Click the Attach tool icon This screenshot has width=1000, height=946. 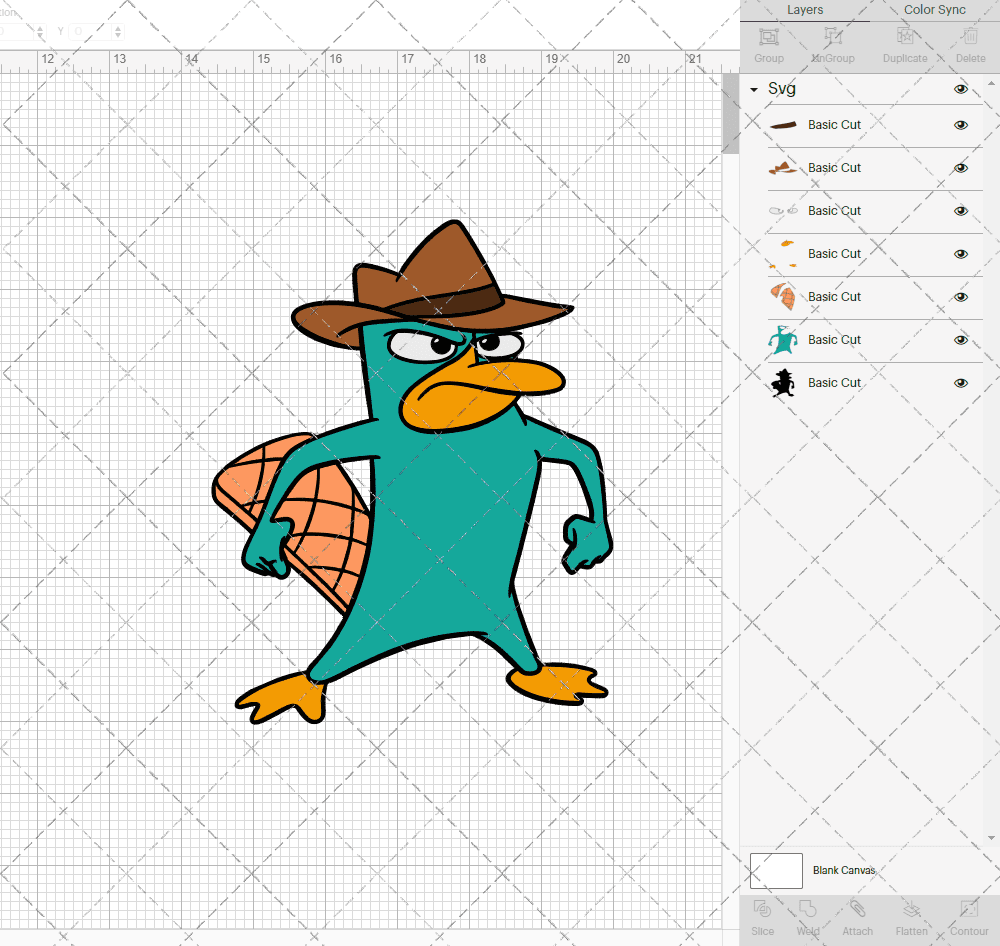click(857, 908)
